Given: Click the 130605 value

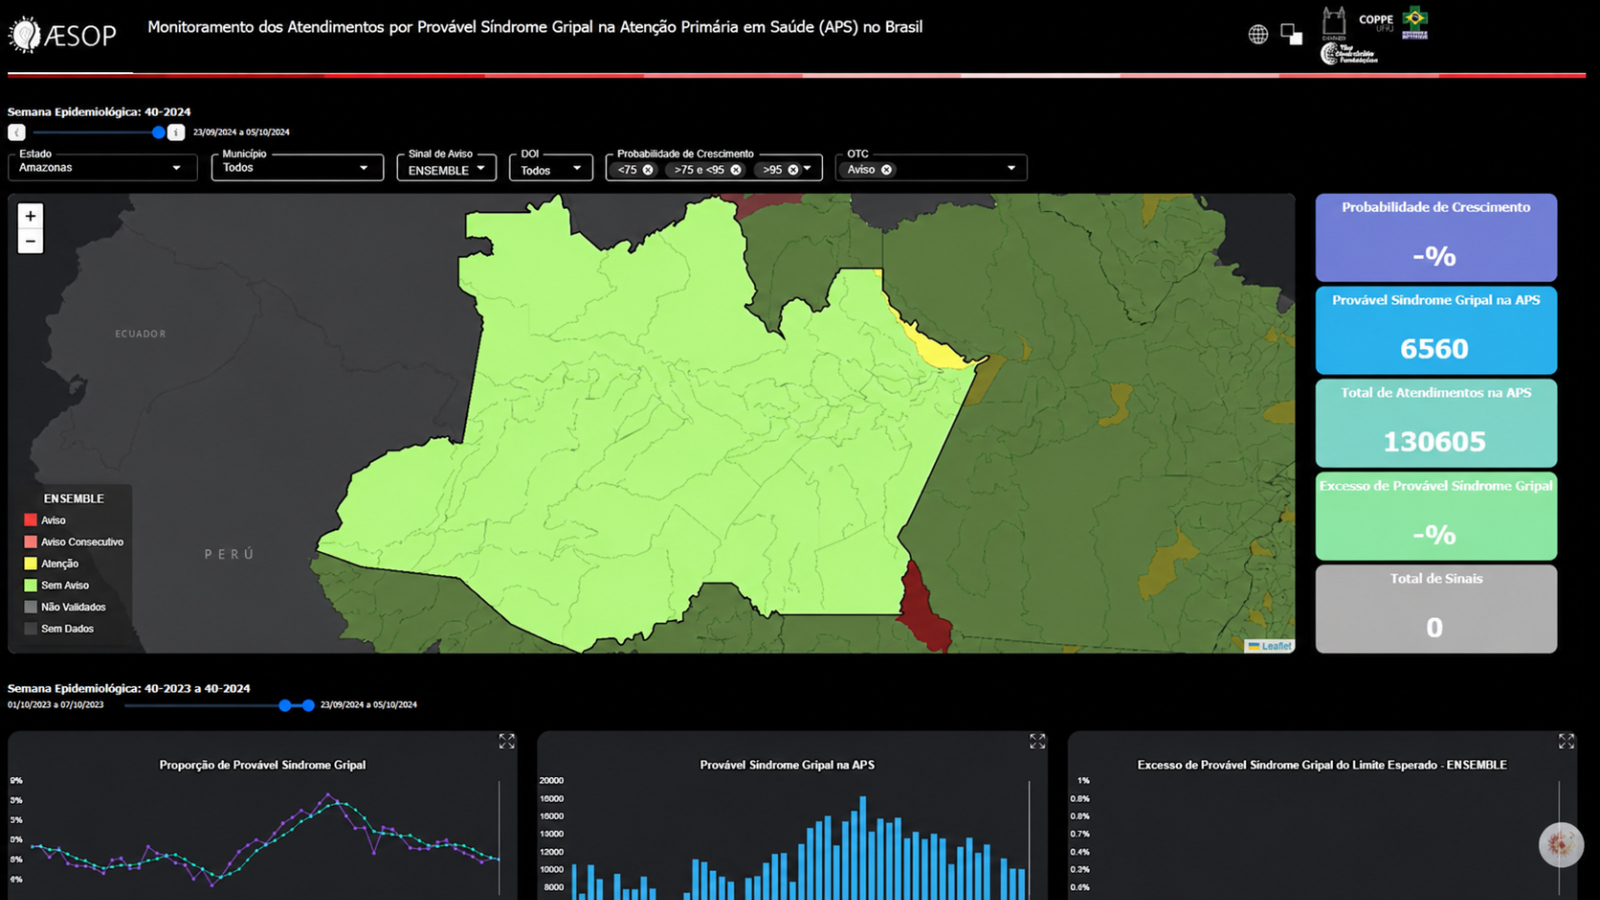Looking at the screenshot, I should 1434,442.
